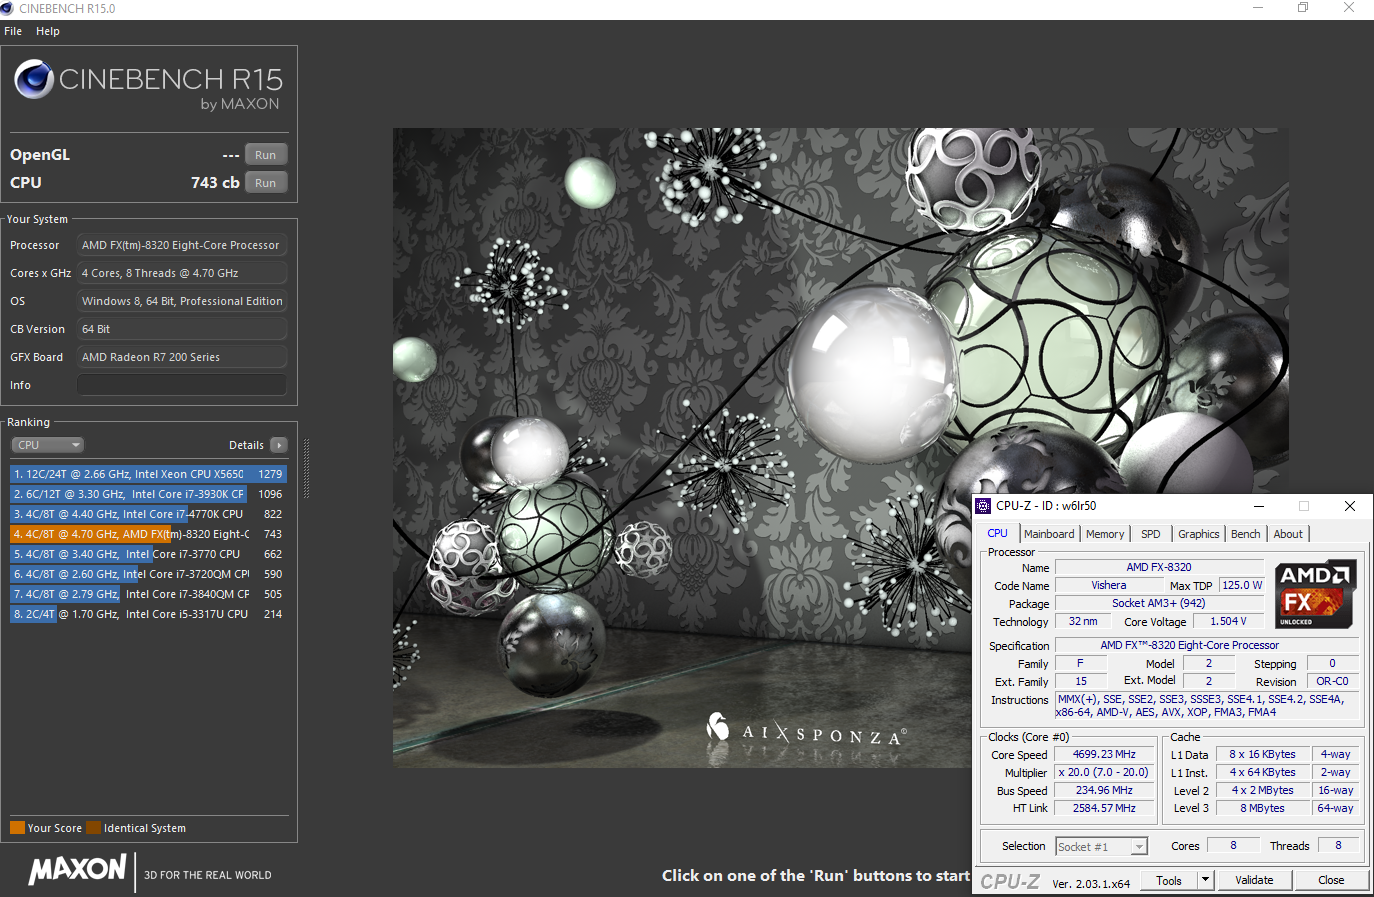This screenshot has height=897, width=1374.
Task: Click the Technology value 32 nm
Action: [1083, 622]
